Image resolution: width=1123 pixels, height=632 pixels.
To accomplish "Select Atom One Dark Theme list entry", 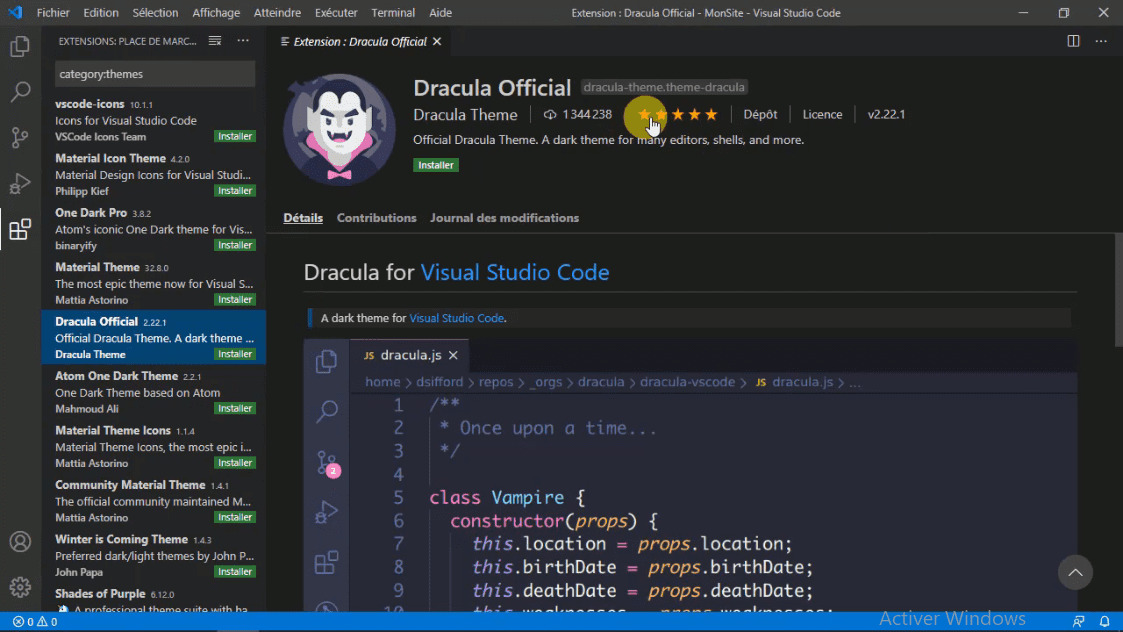I will [154, 392].
